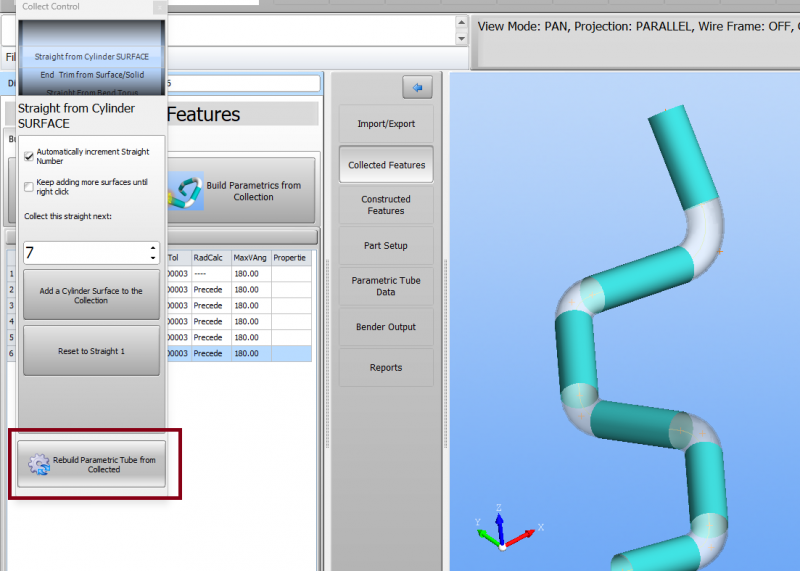Click scroll up arrow of top text box
Image resolution: width=800 pixels, height=571 pixels.
click(461, 22)
